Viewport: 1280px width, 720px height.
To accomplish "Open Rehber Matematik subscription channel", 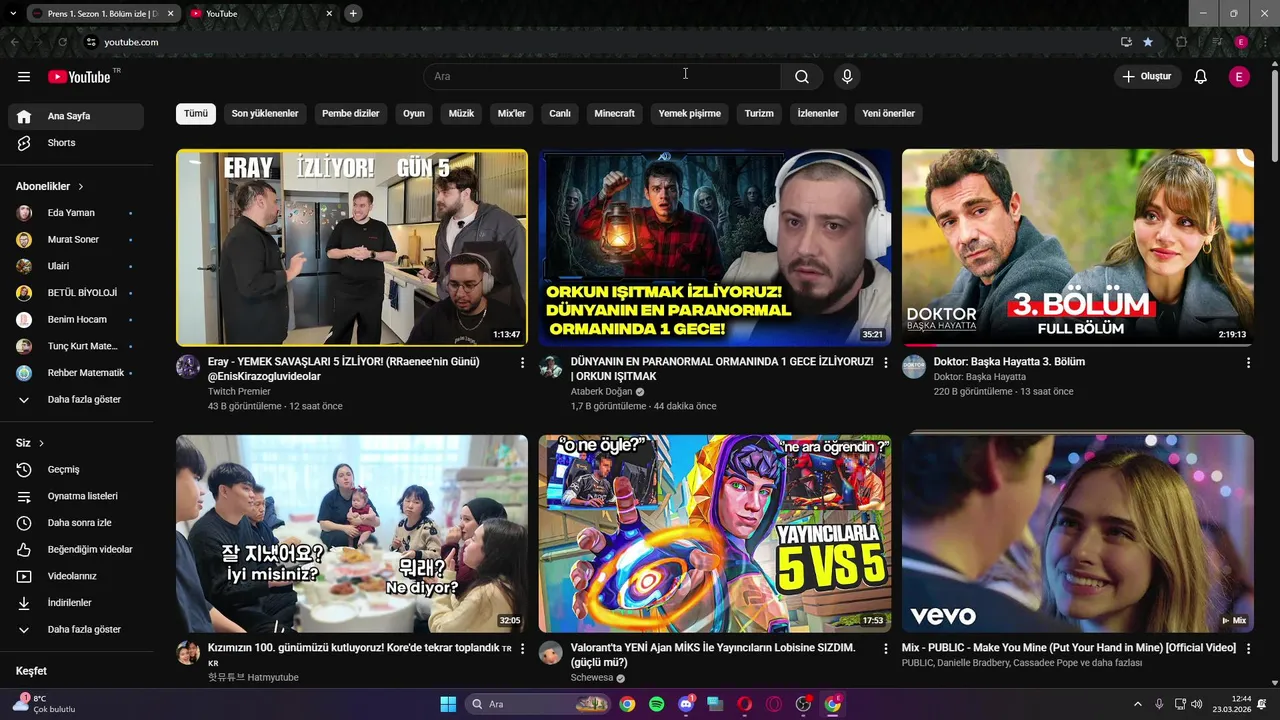I will [x=76, y=373].
